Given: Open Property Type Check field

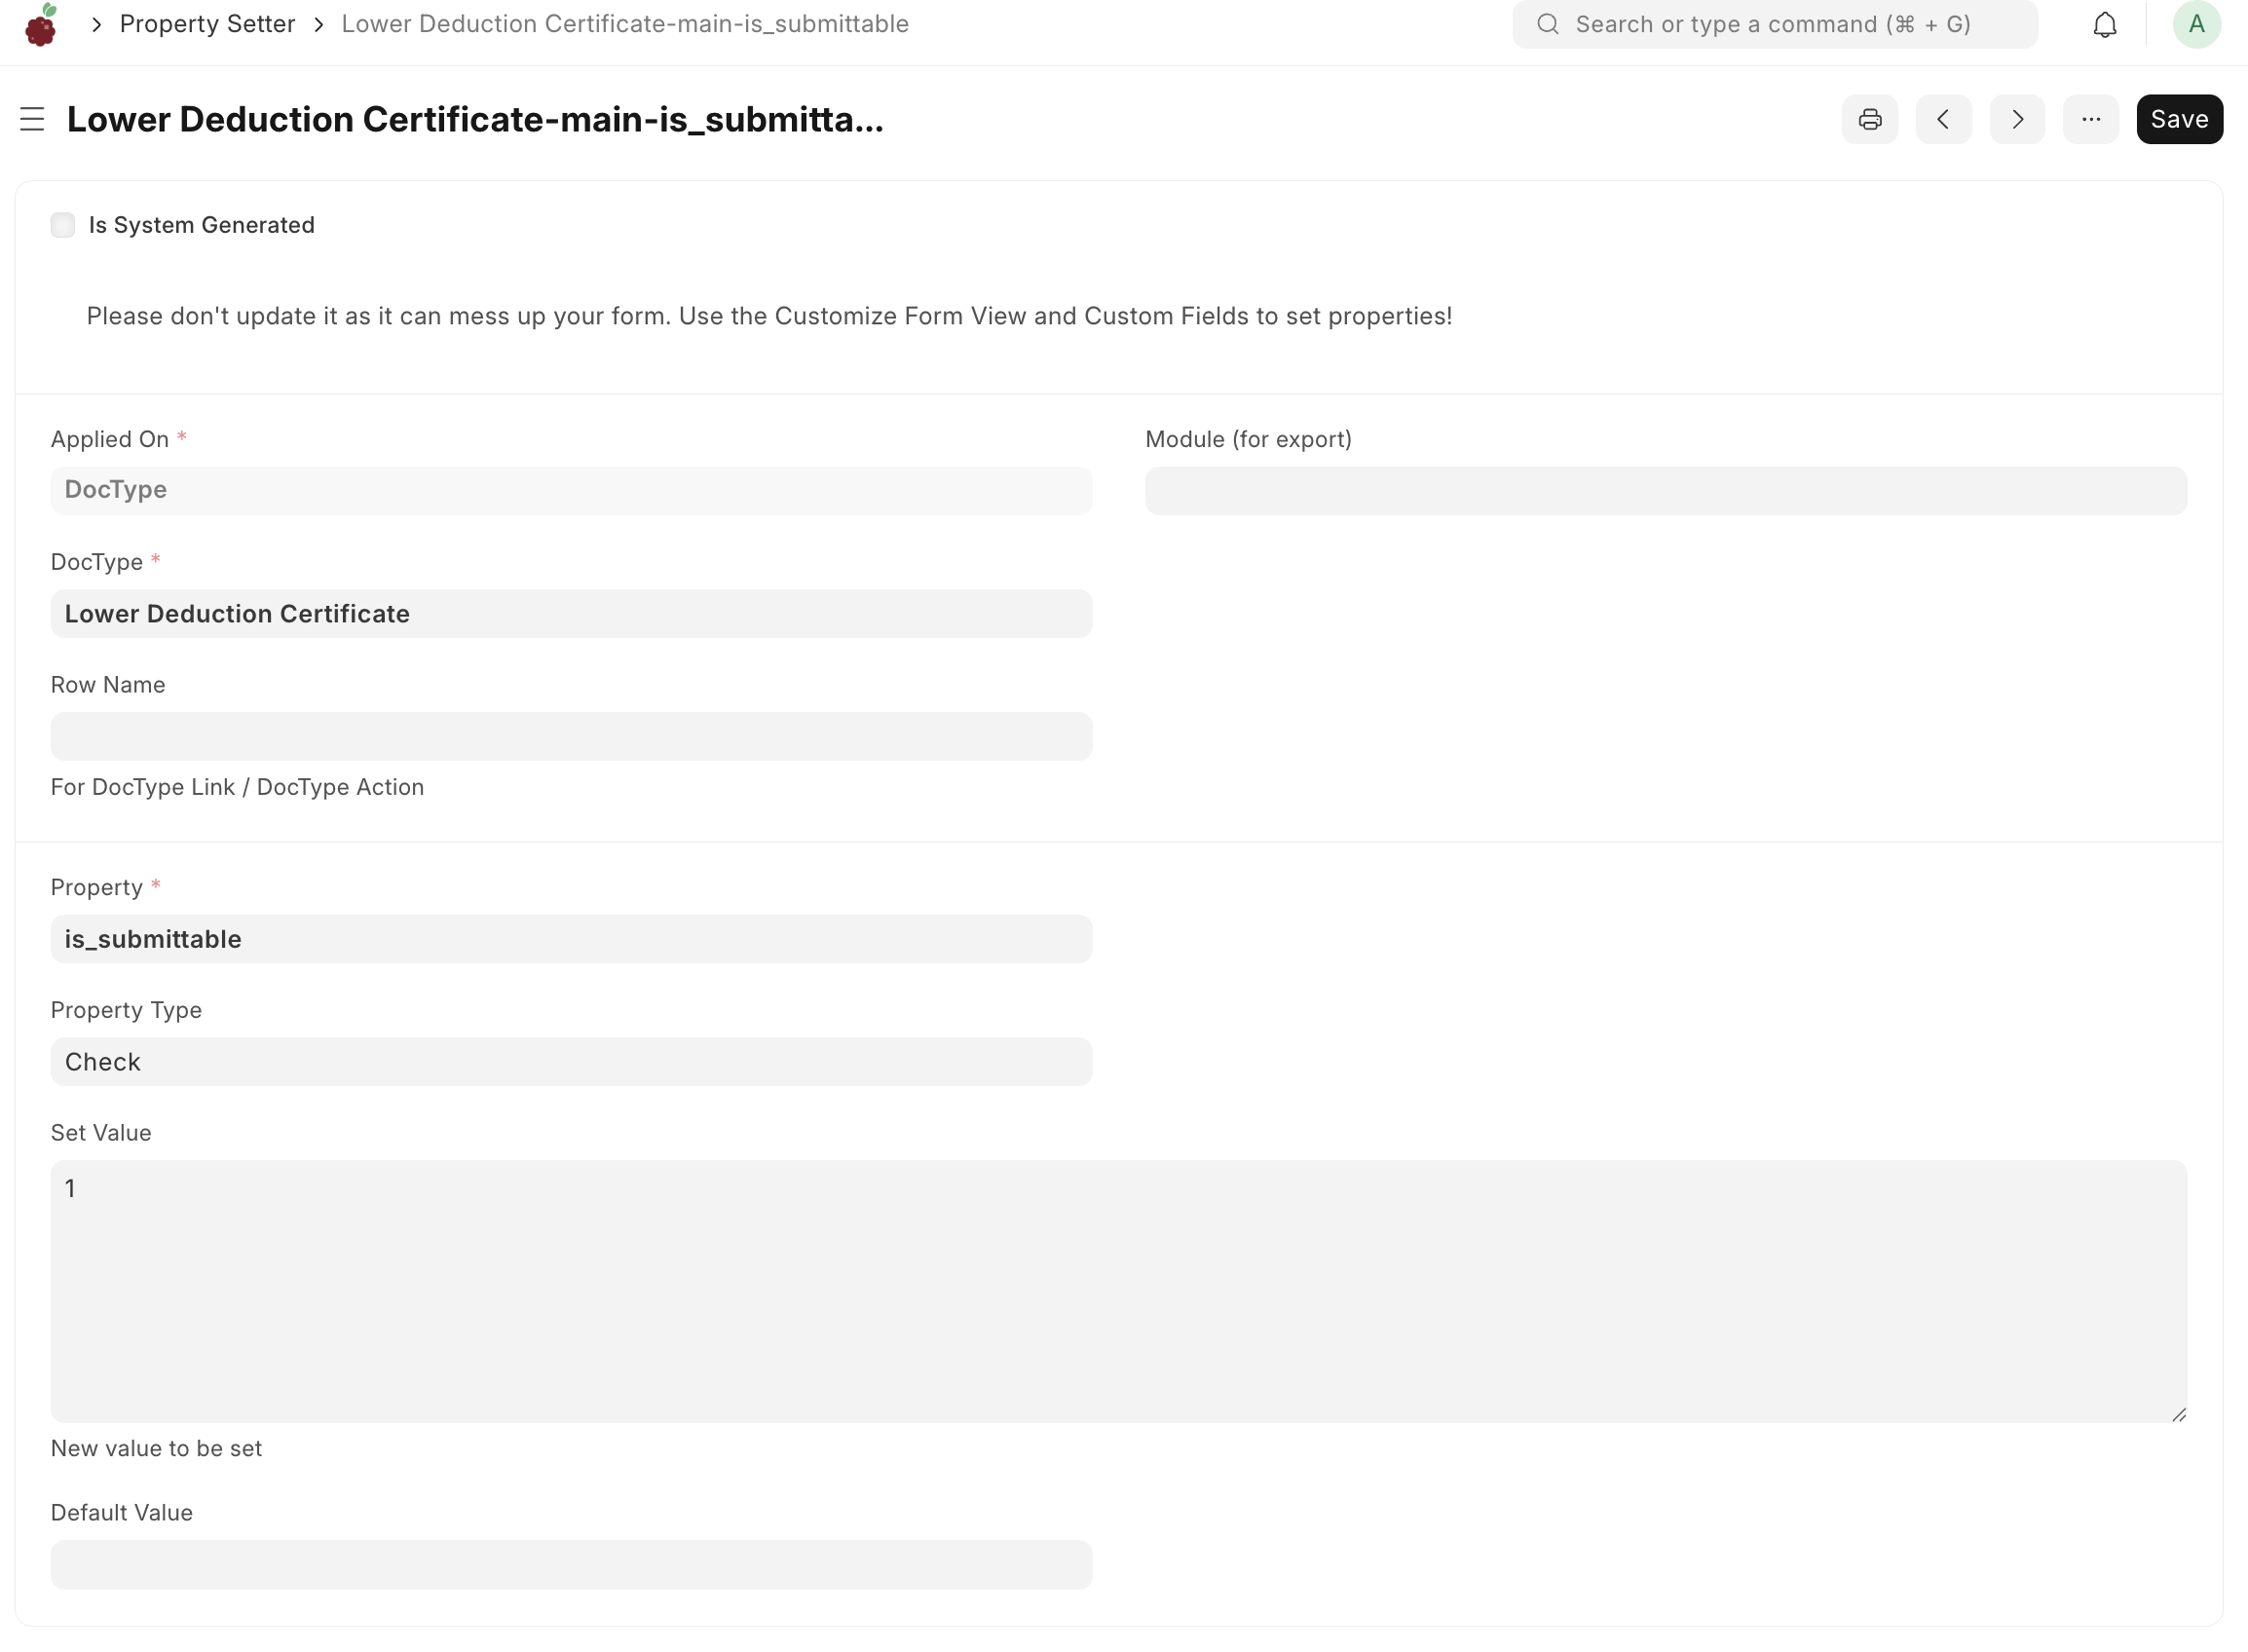Looking at the screenshot, I should [x=571, y=1062].
